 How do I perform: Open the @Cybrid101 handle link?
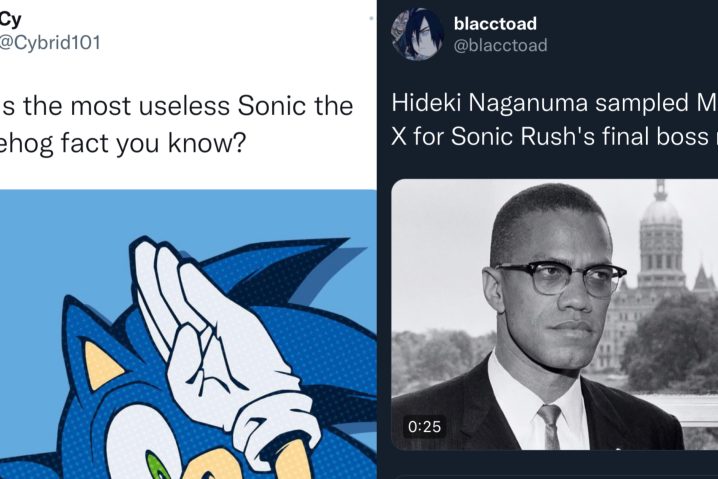pyautogui.click(x=50, y=42)
